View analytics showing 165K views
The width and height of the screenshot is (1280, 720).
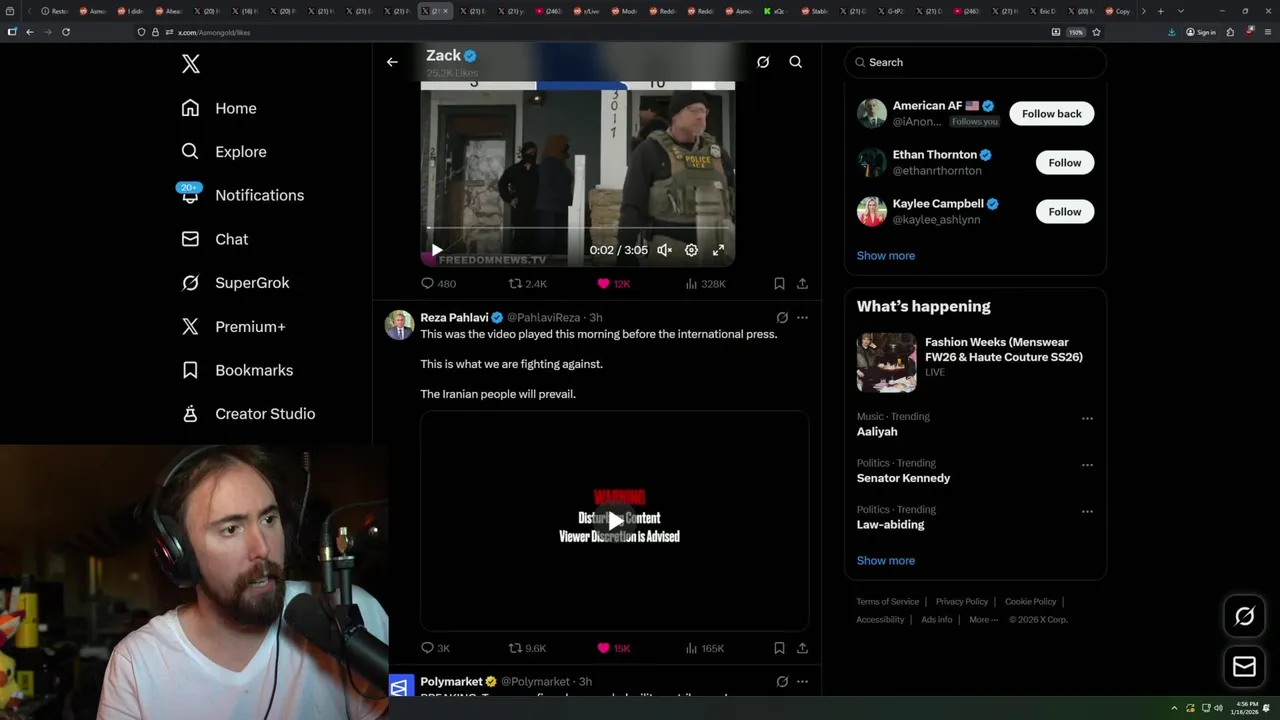click(x=705, y=648)
